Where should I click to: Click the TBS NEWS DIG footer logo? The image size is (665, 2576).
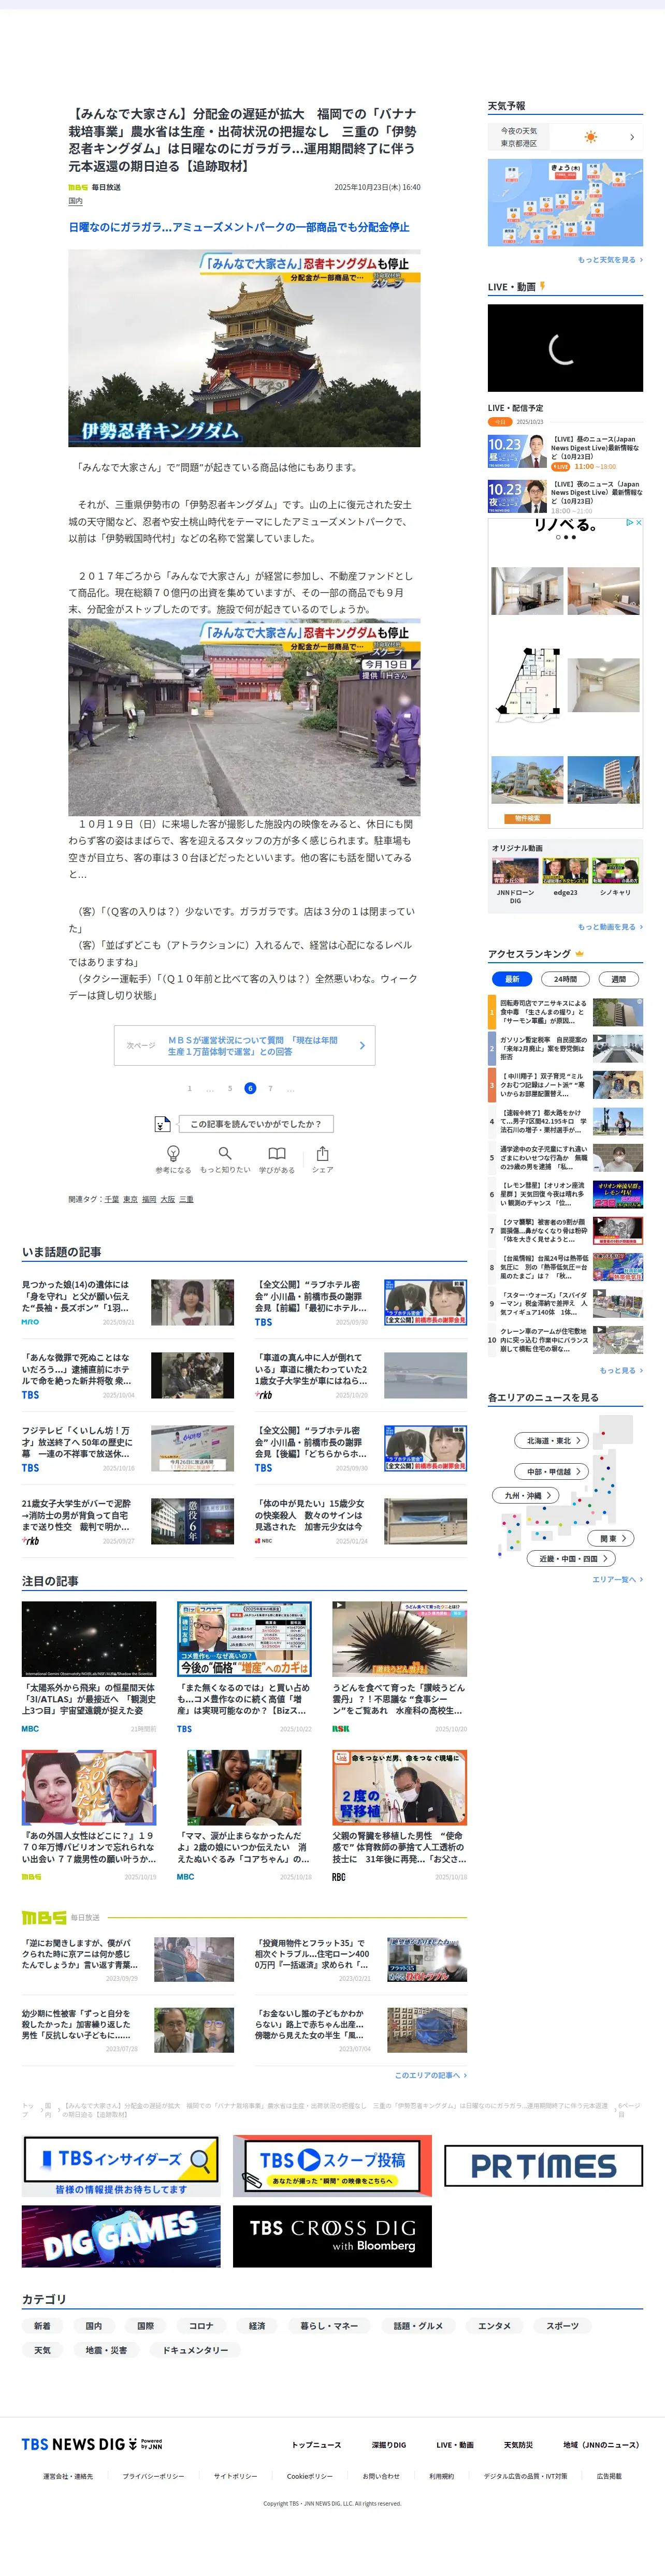pyautogui.click(x=91, y=2445)
